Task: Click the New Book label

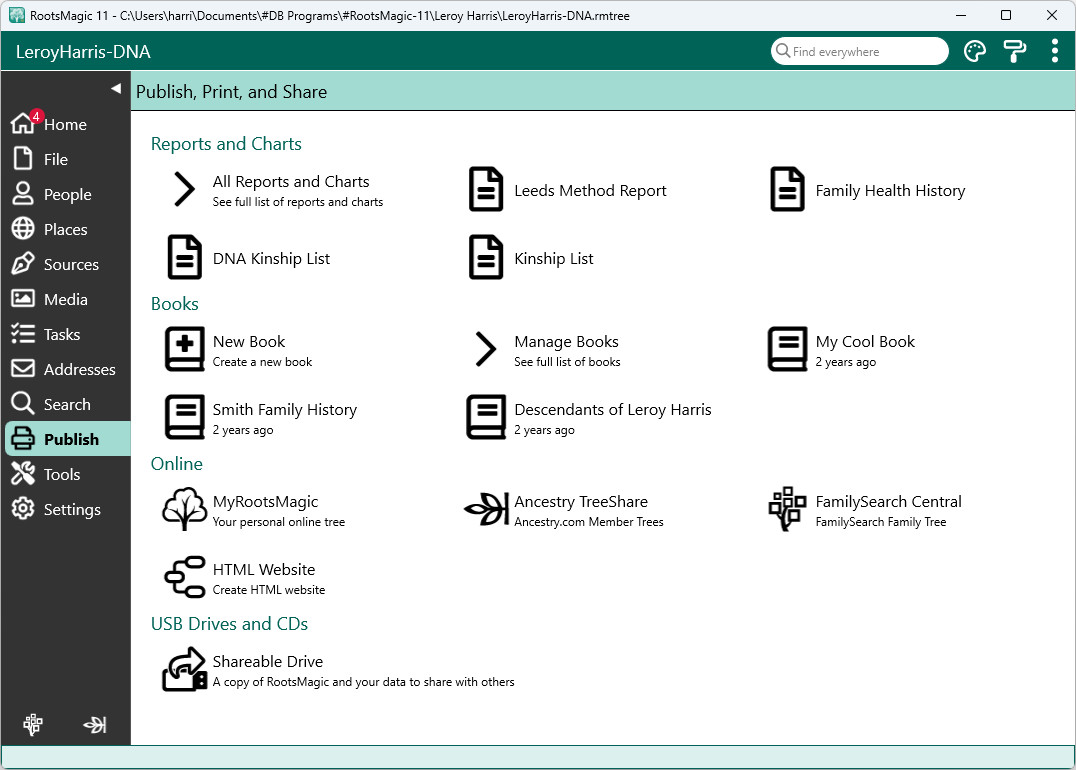Action: tap(248, 341)
